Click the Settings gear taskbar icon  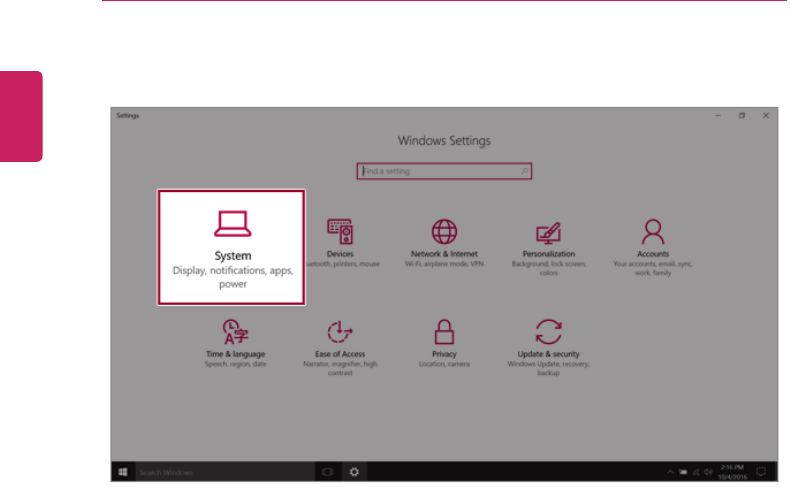(354, 472)
